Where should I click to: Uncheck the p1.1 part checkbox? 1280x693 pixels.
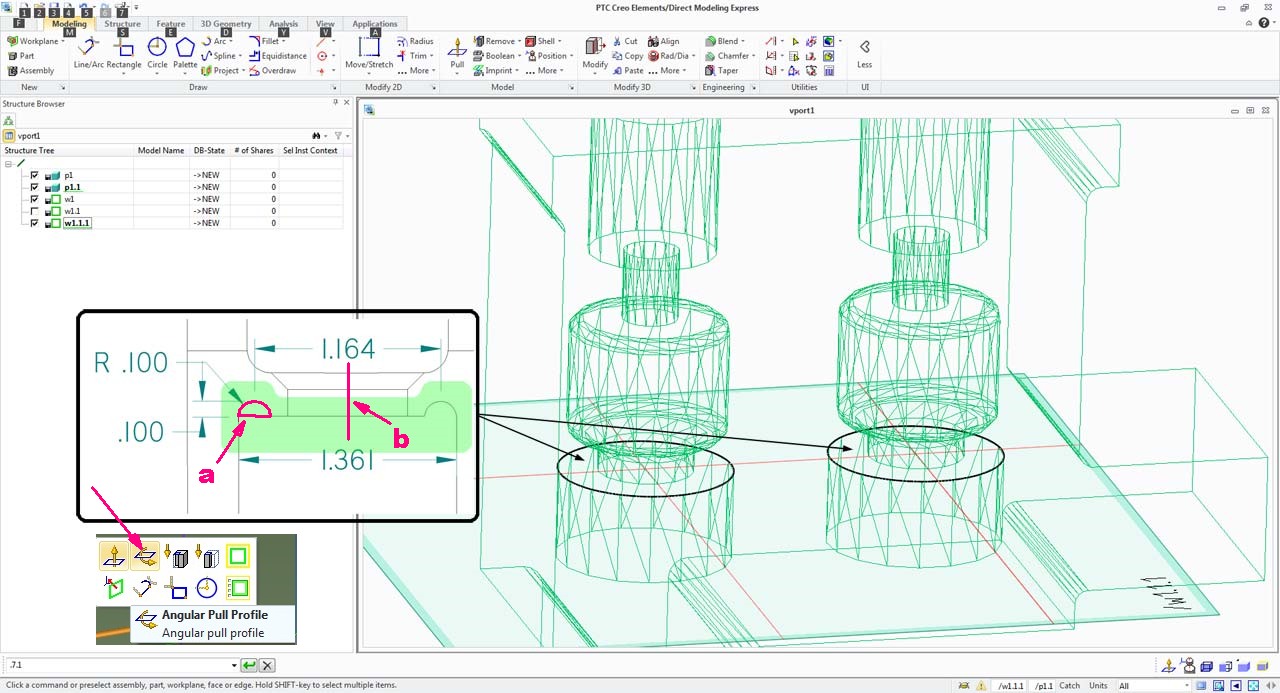(x=35, y=187)
